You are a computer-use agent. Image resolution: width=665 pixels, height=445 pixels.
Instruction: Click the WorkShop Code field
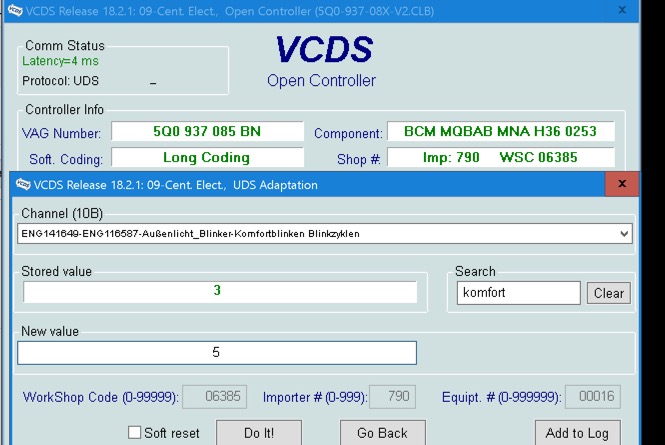tap(214, 396)
